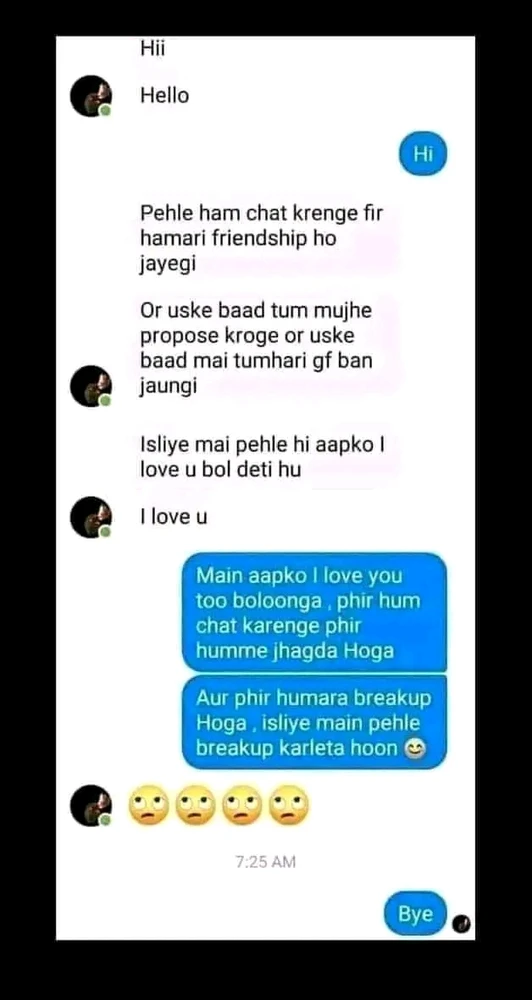Open the profile picture beside 'I love u'
The width and height of the screenshot is (532, 1000).
pos(91,517)
